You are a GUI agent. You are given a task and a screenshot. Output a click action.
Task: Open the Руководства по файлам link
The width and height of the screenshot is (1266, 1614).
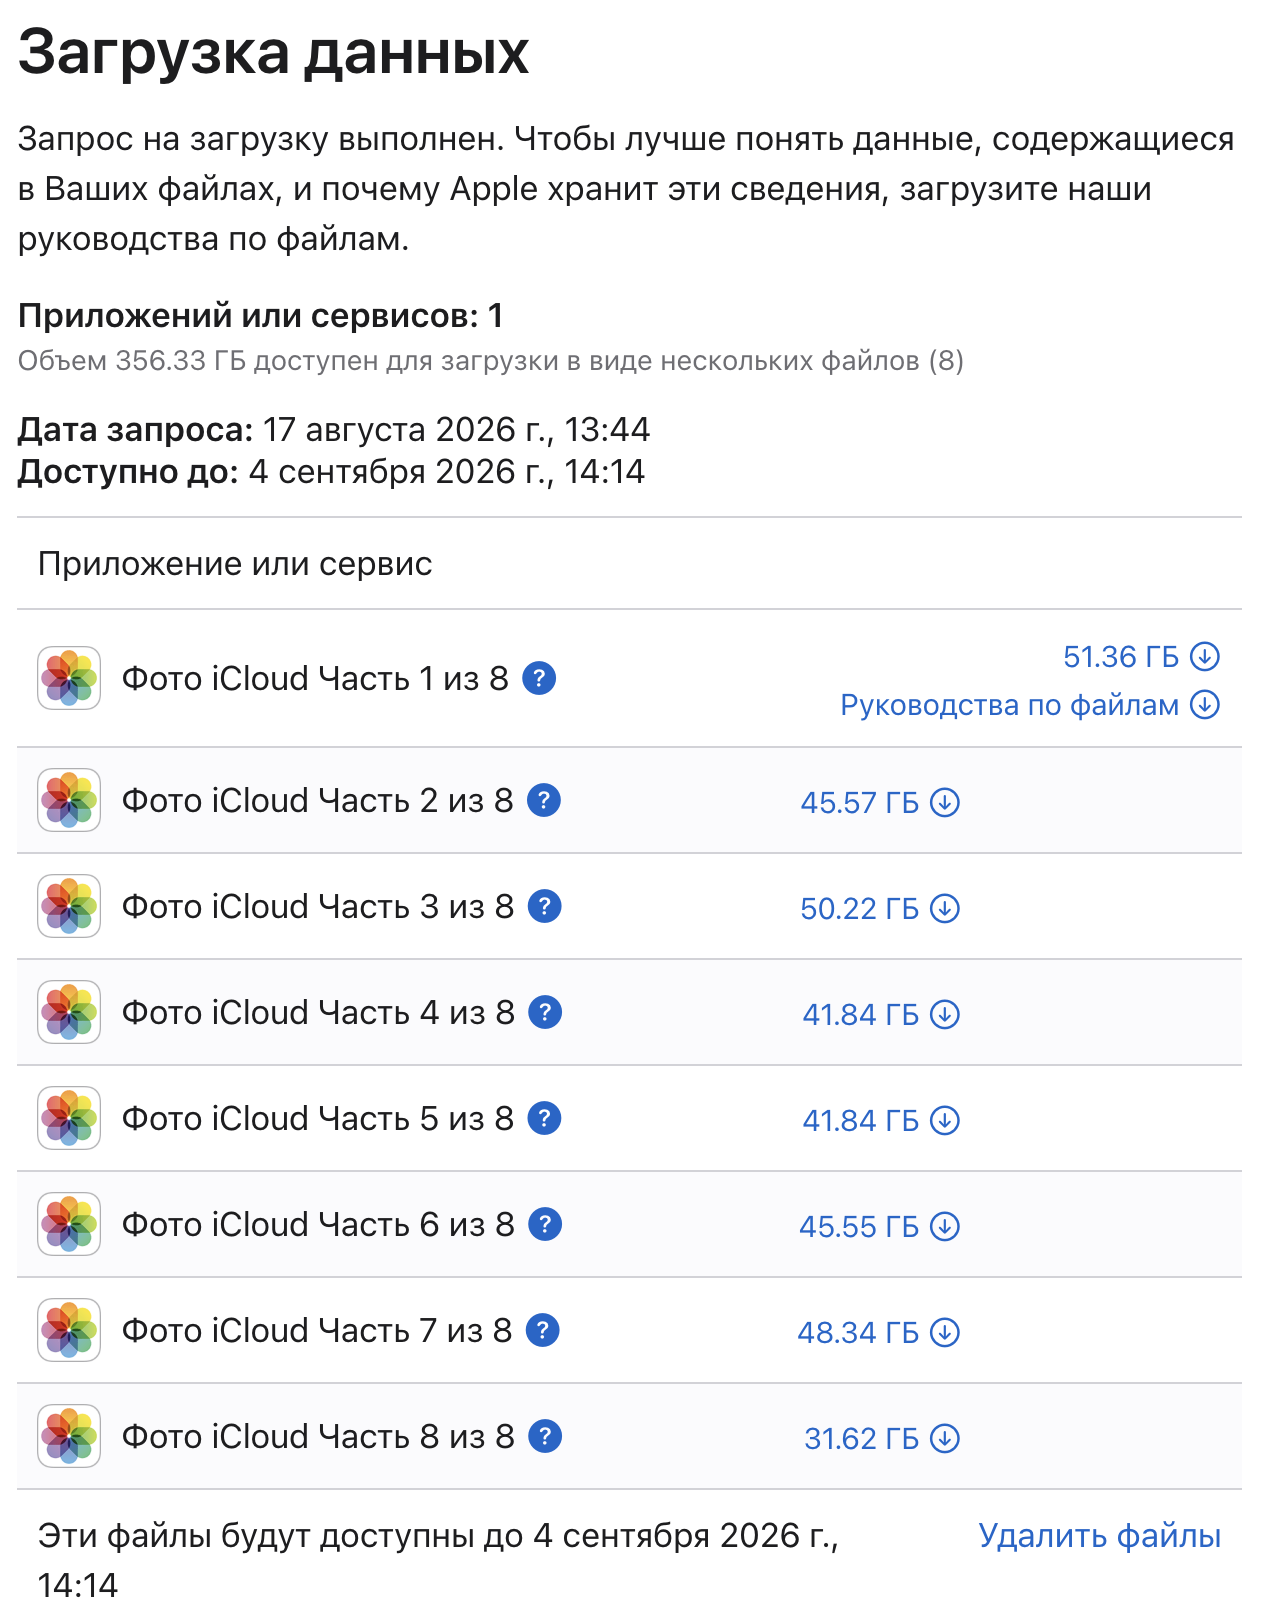tap(1009, 705)
